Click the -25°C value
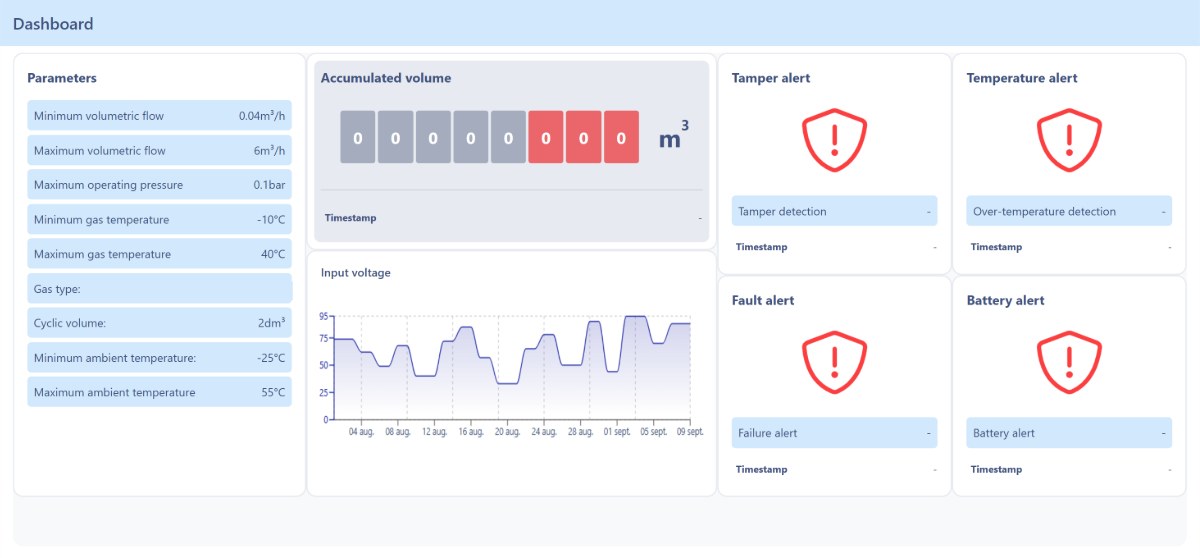This screenshot has height=558, width=1200. pos(271,357)
